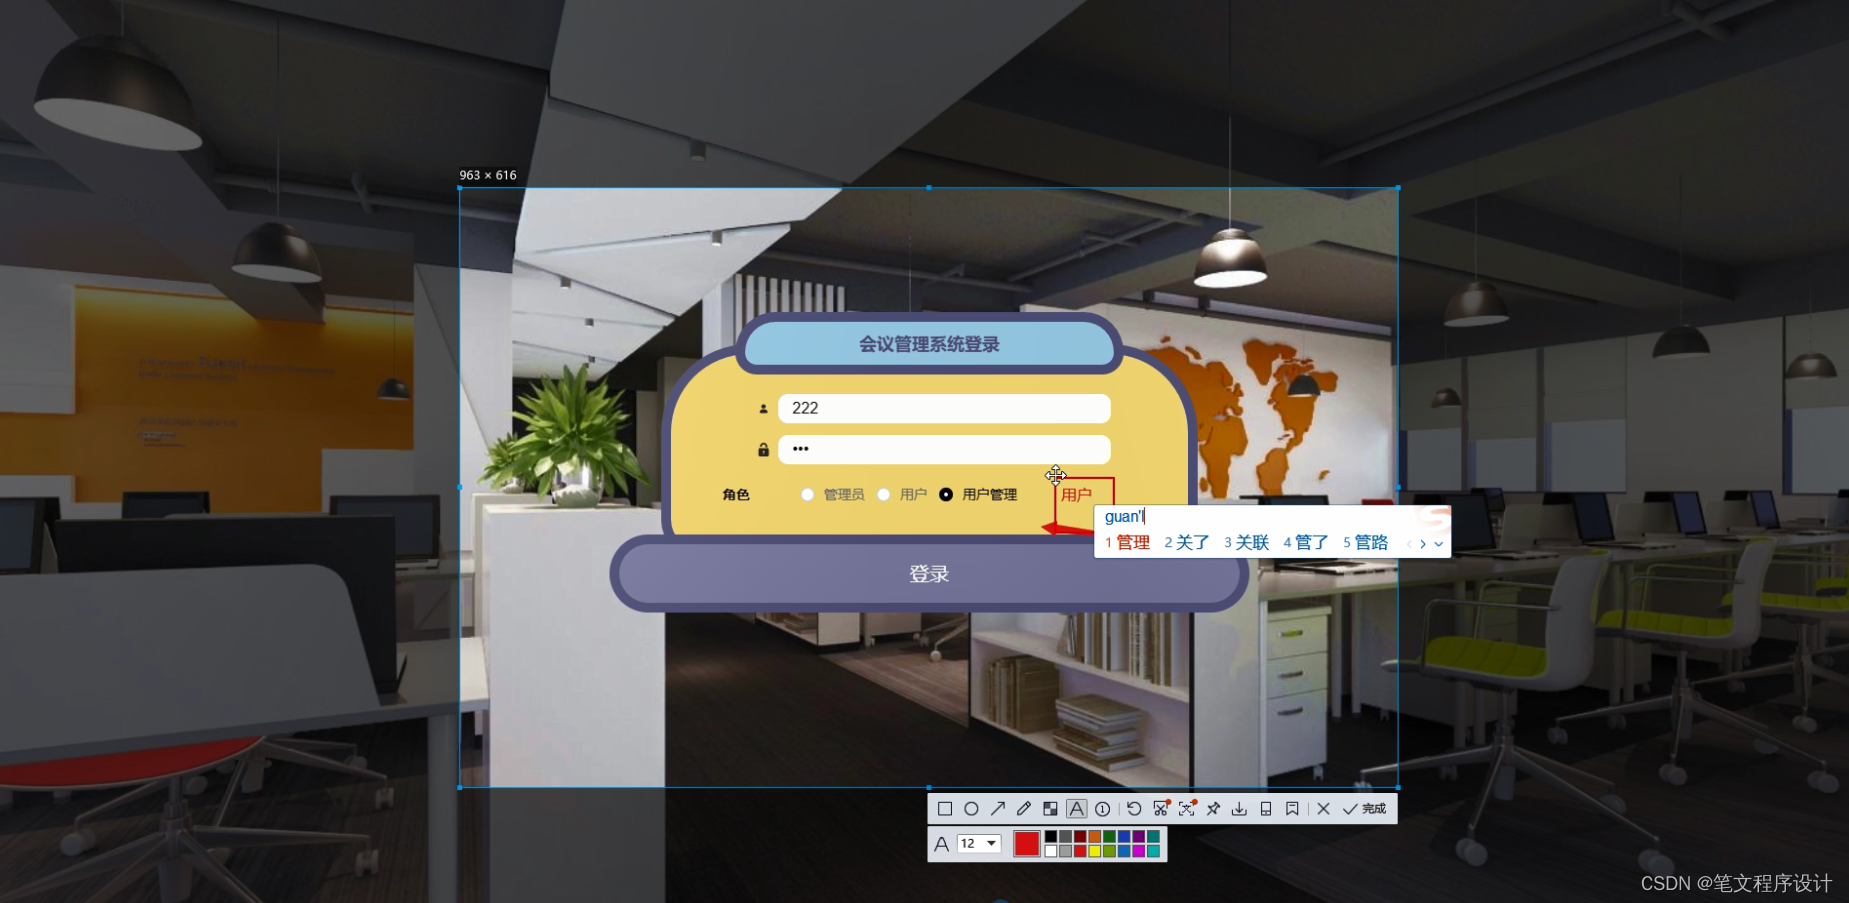Screen dimensions: 1849x903
Task: Open the font size 12 dropdown
Action: [x=978, y=843]
